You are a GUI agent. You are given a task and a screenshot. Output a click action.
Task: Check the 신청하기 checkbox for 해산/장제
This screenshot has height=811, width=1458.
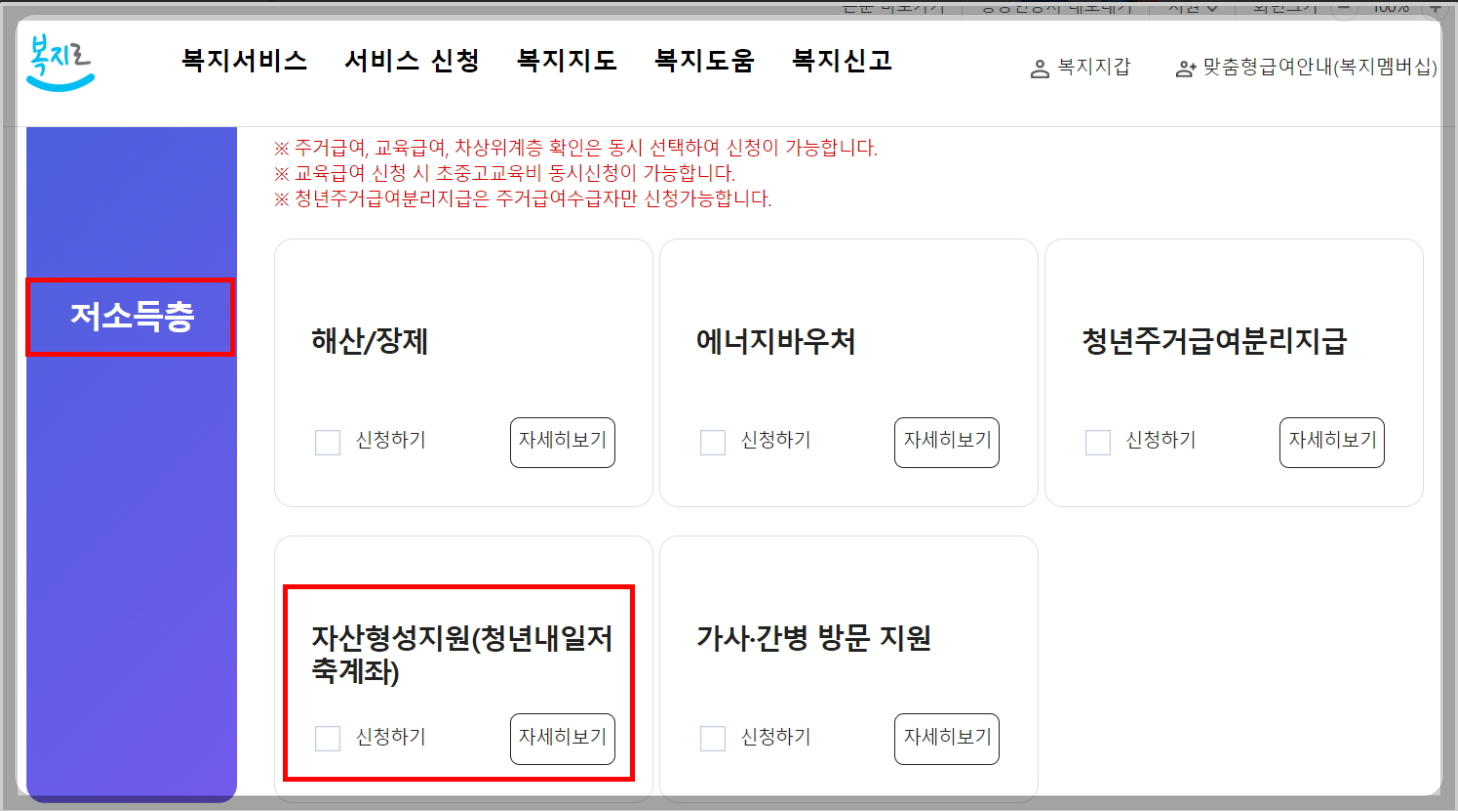point(327,442)
